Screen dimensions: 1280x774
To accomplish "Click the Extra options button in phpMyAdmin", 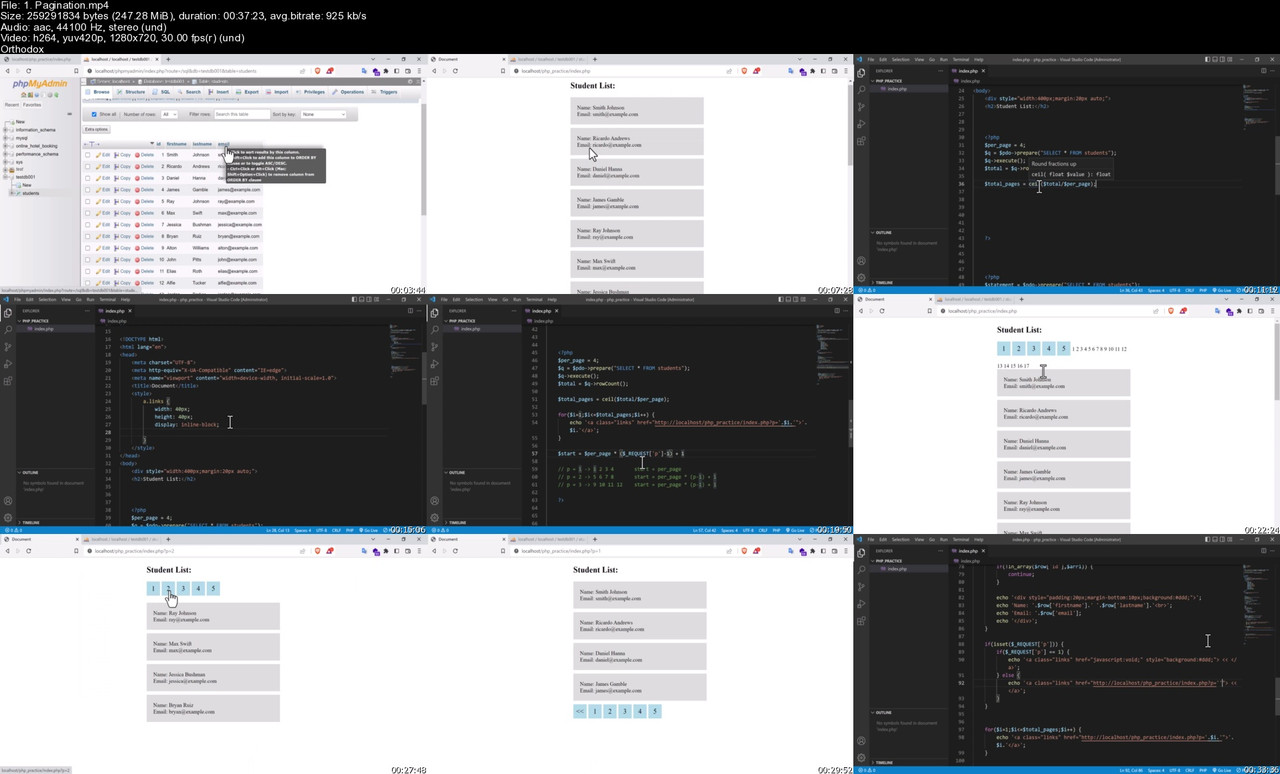I will point(96,129).
